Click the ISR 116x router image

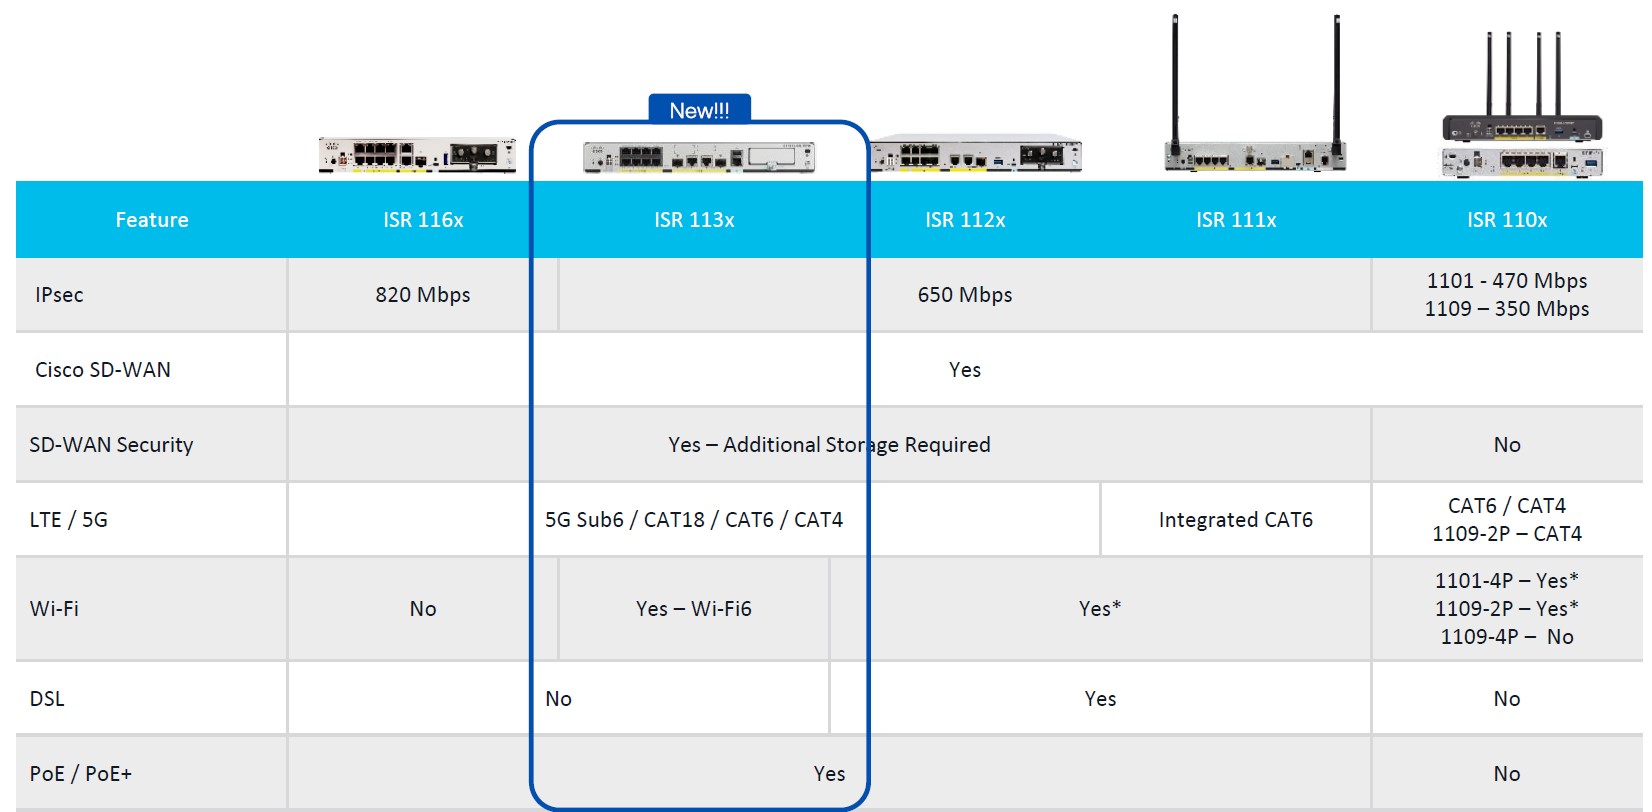coord(417,155)
